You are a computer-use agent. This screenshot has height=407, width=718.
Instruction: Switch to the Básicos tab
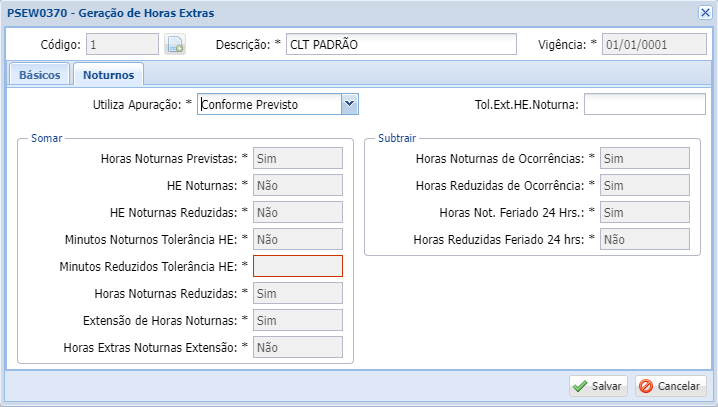click(39, 75)
